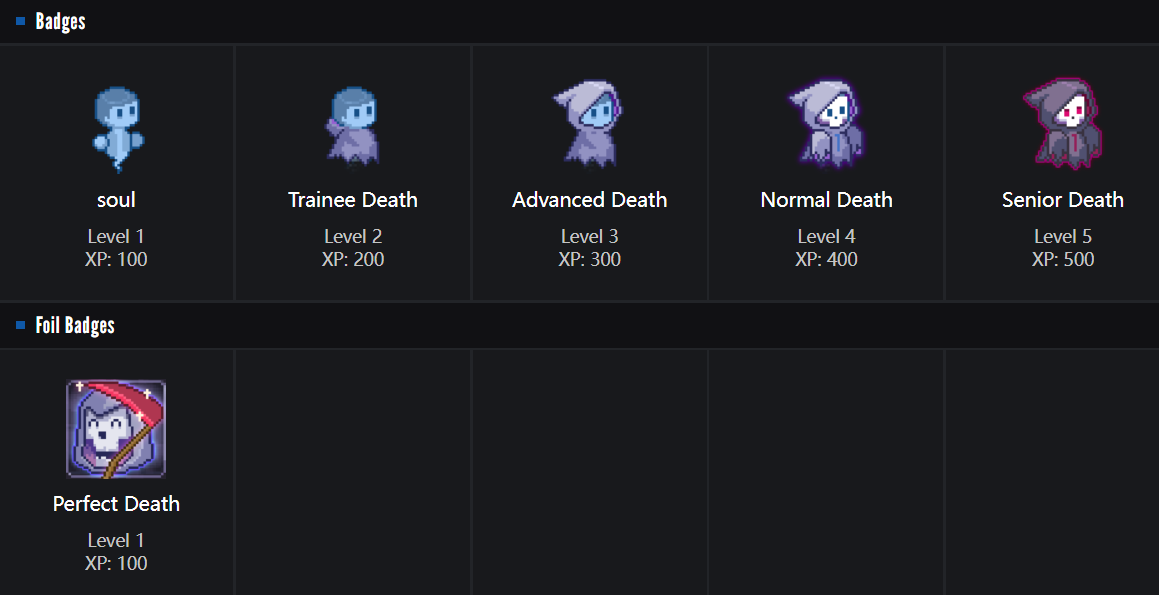This screenshot has height=595, width=1159.
Task: Click the Foil Badges section header
Action: [75, 325]
